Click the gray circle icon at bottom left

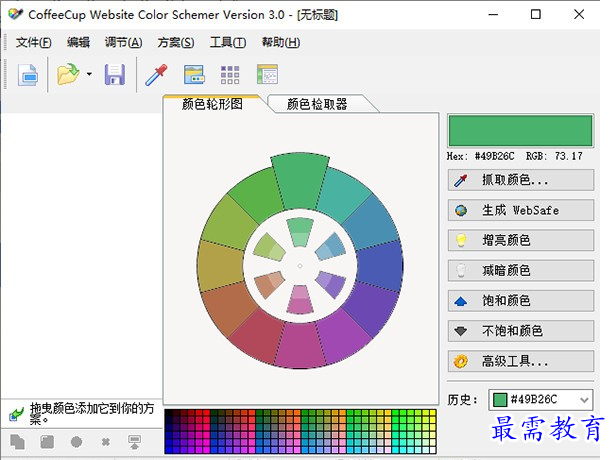[77, 442]
